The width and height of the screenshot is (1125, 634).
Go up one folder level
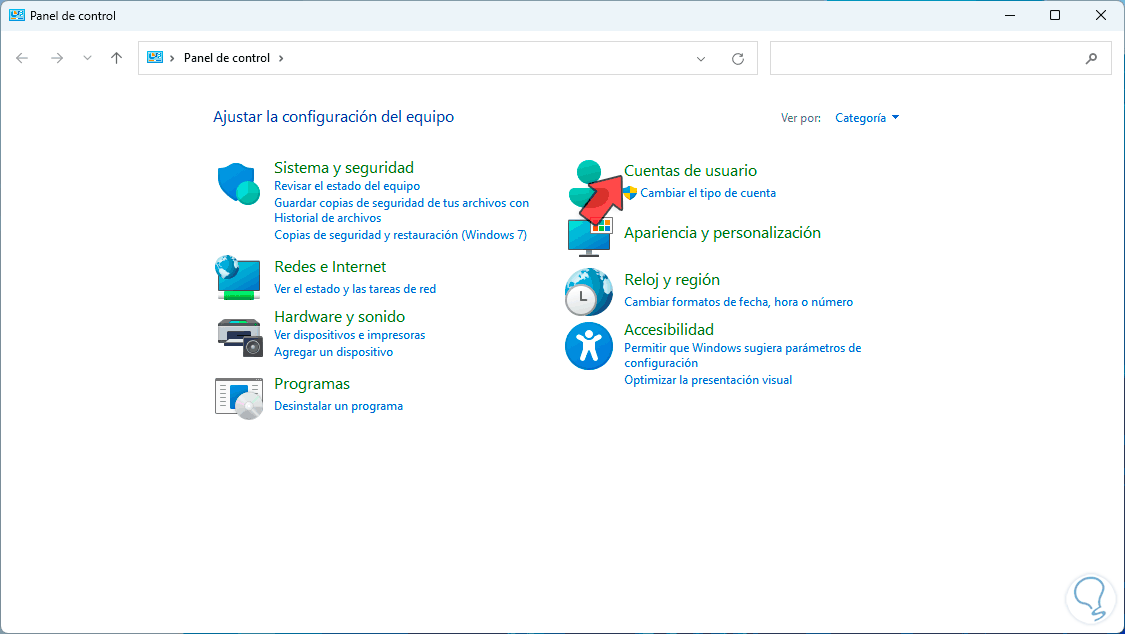pyautogui.click(x=116, y=58)
